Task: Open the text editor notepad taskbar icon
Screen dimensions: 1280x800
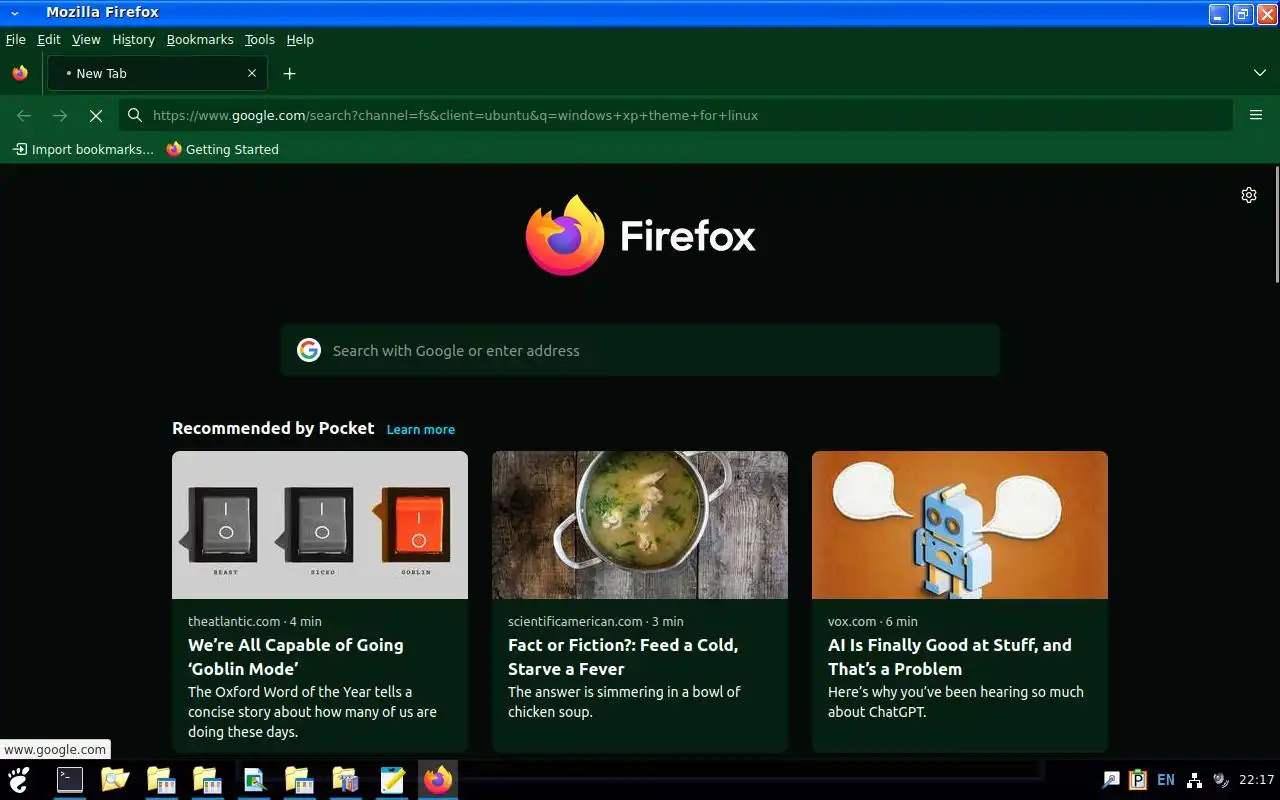Action: 393,779
